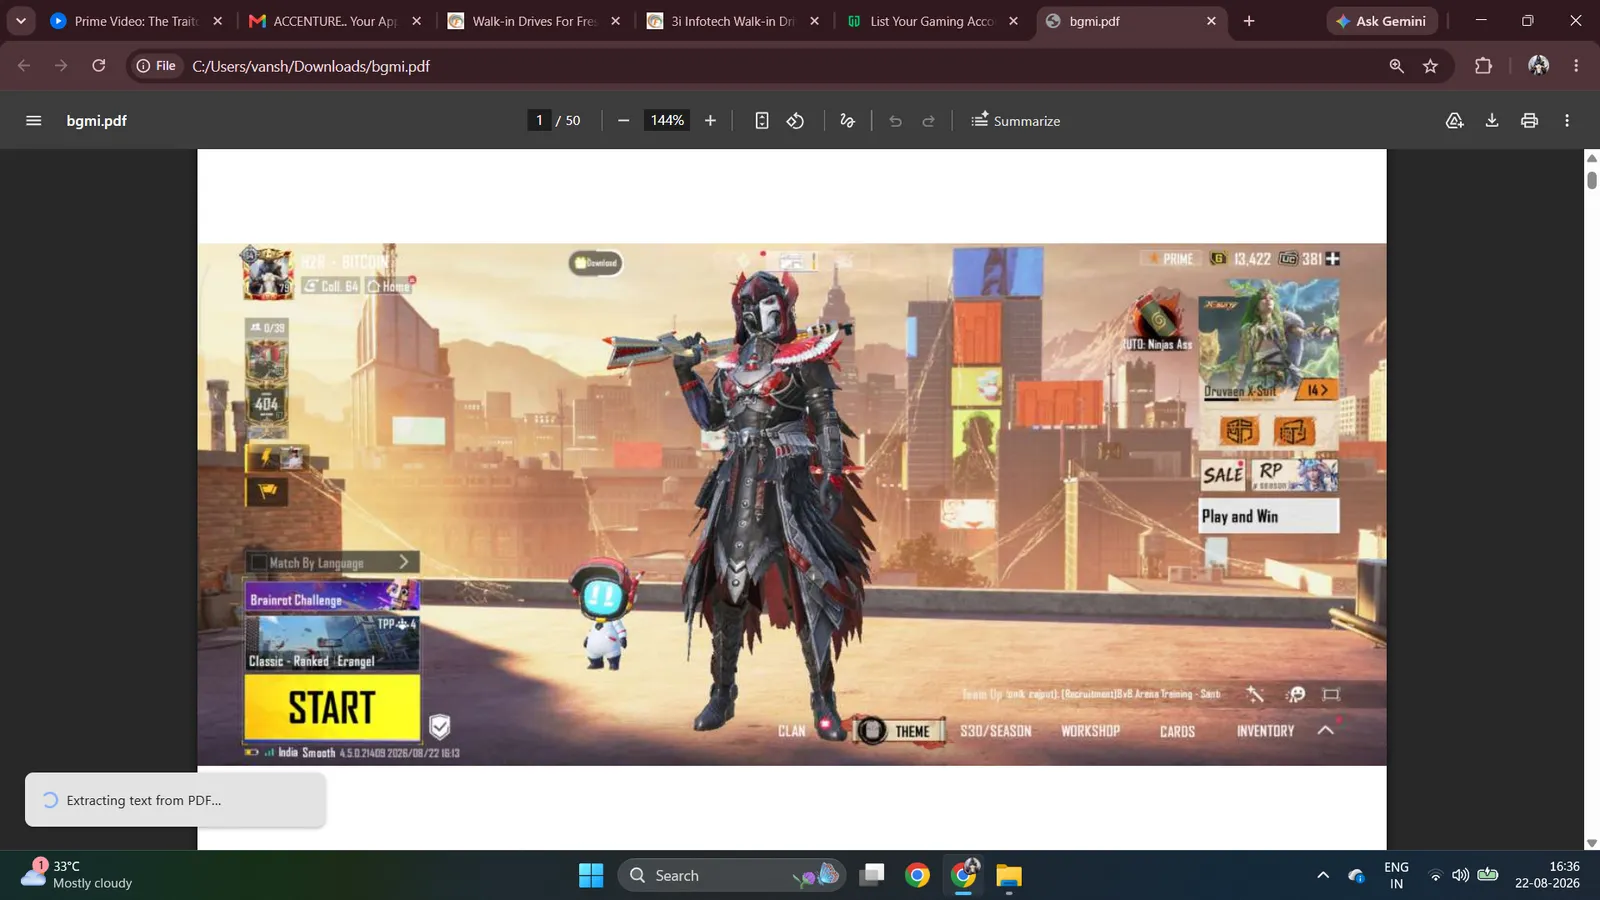Click the address bar zoom magnifier icon
The image size is (1600, 900).
tap(1396, 66)
